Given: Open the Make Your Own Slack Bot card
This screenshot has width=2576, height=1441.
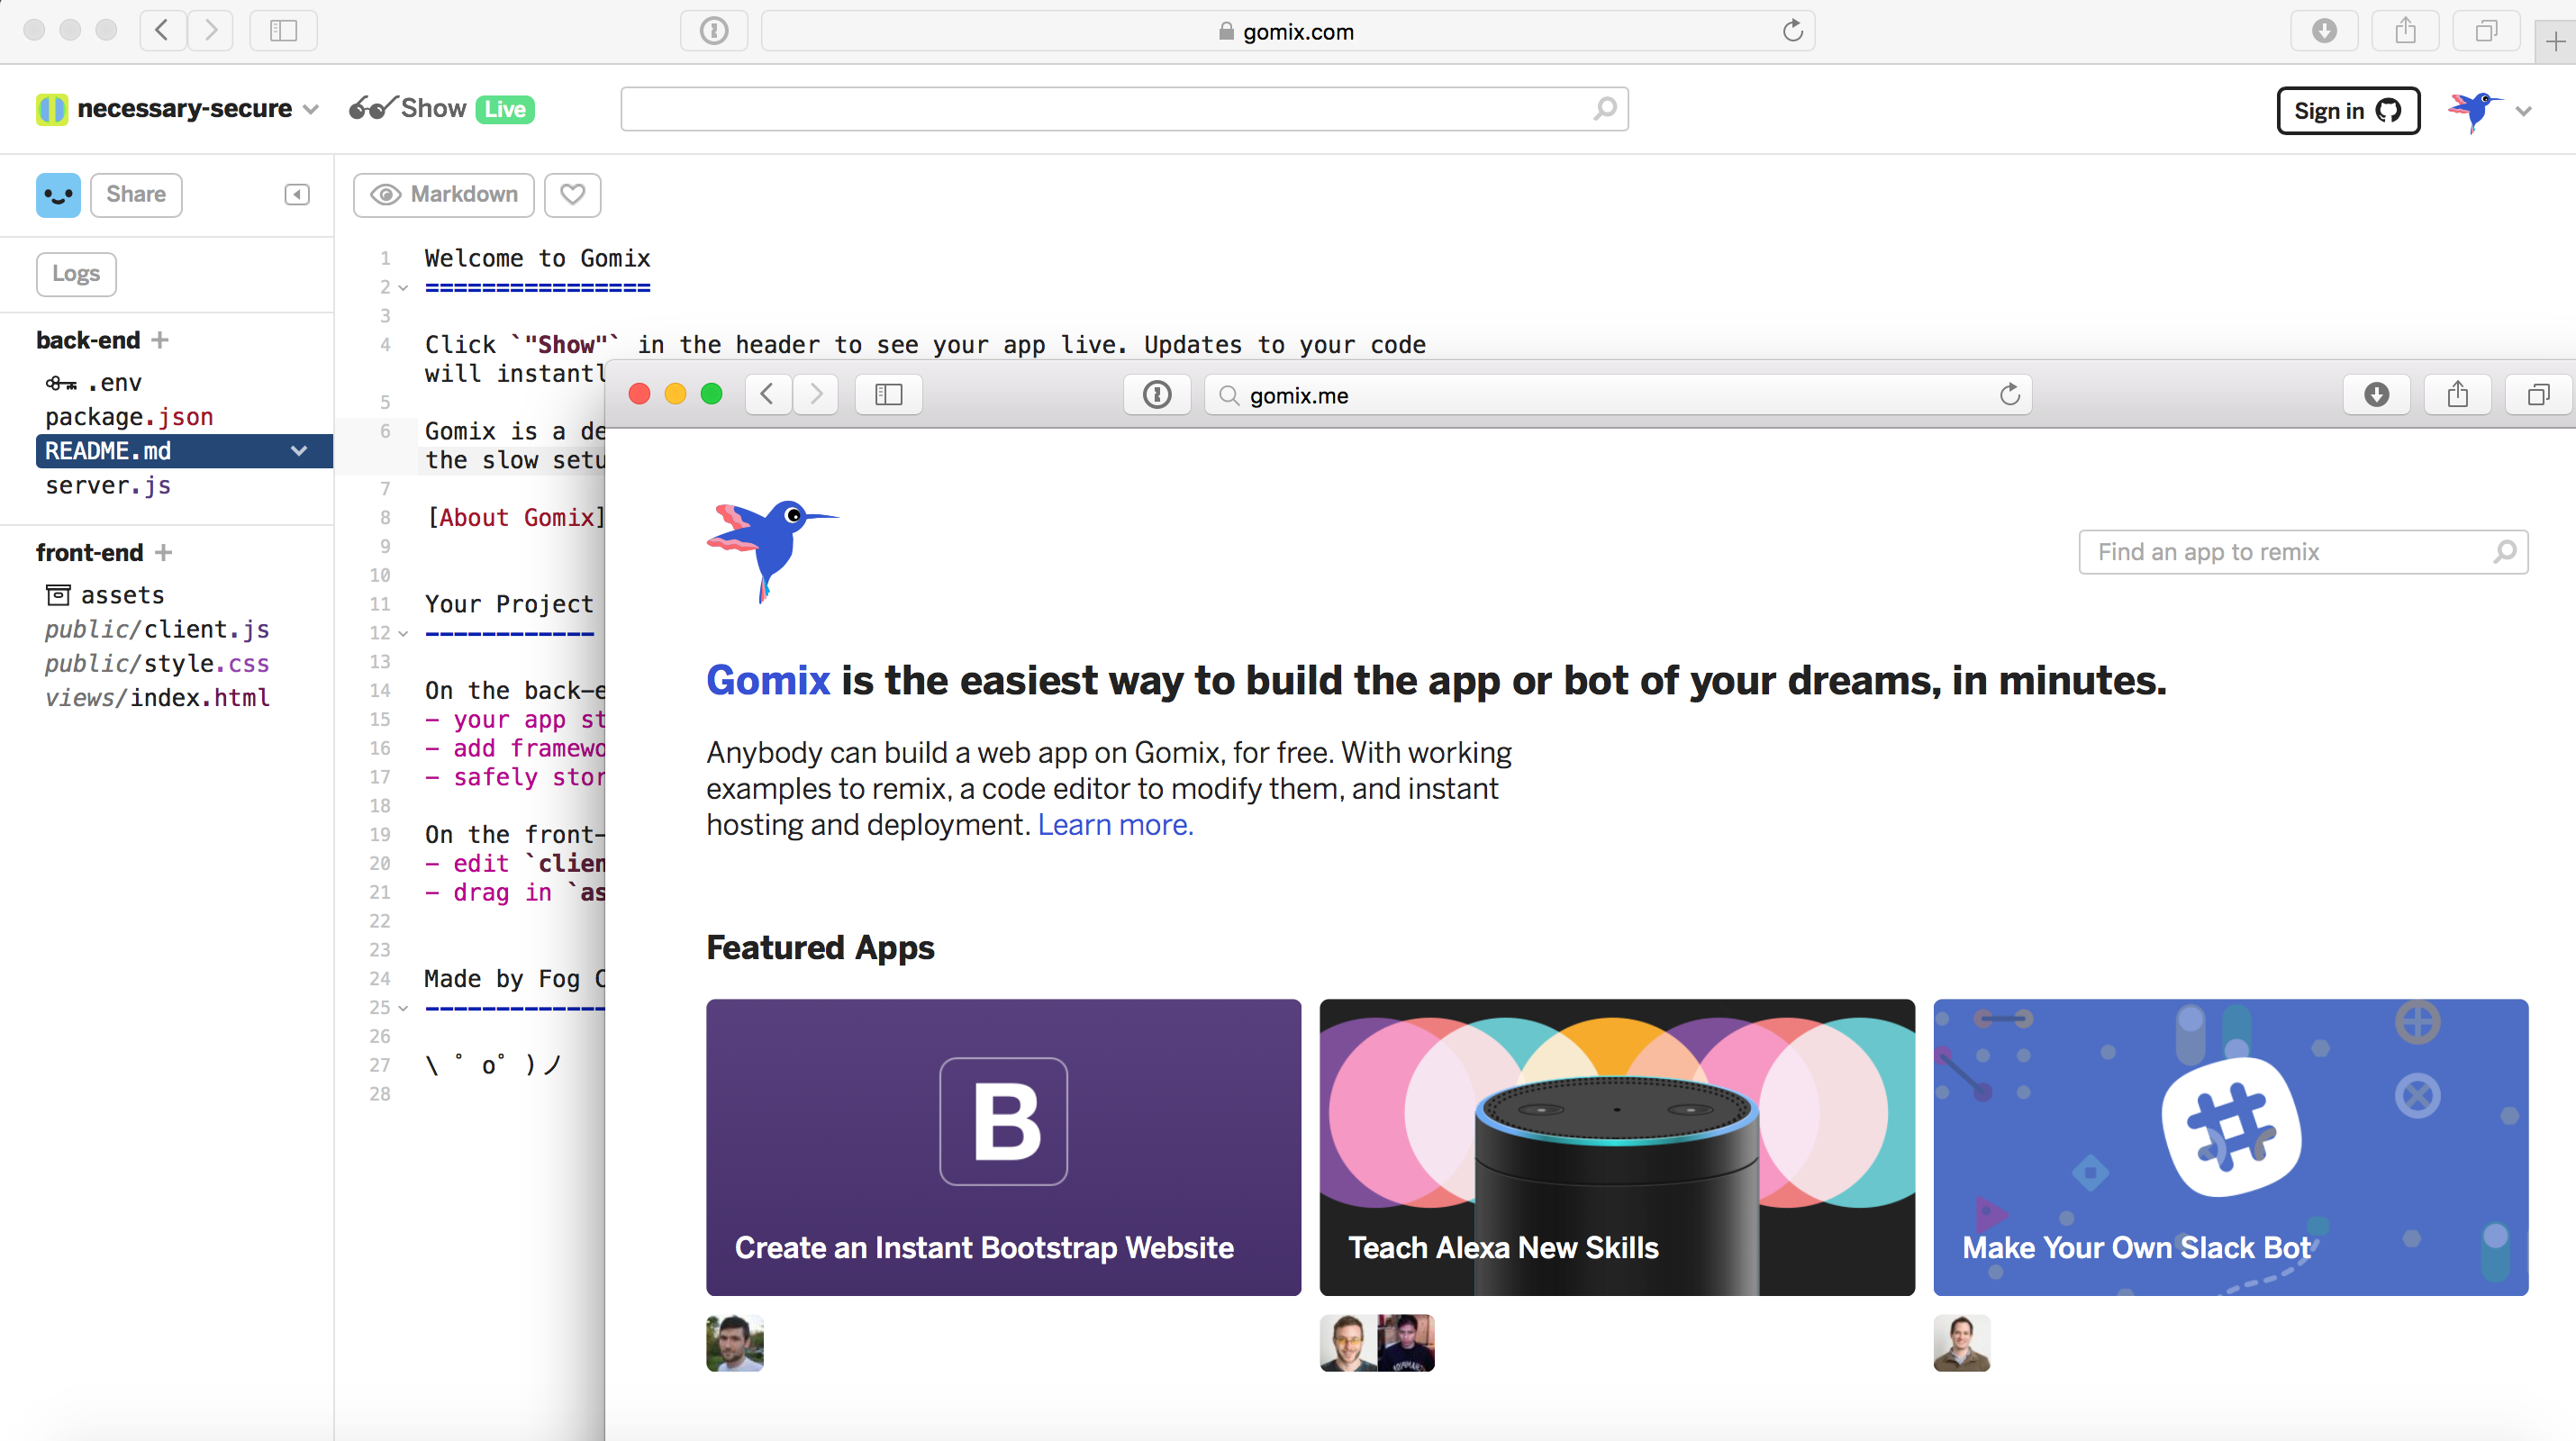Looking at the screenshot, I should pos(2230,1147).
